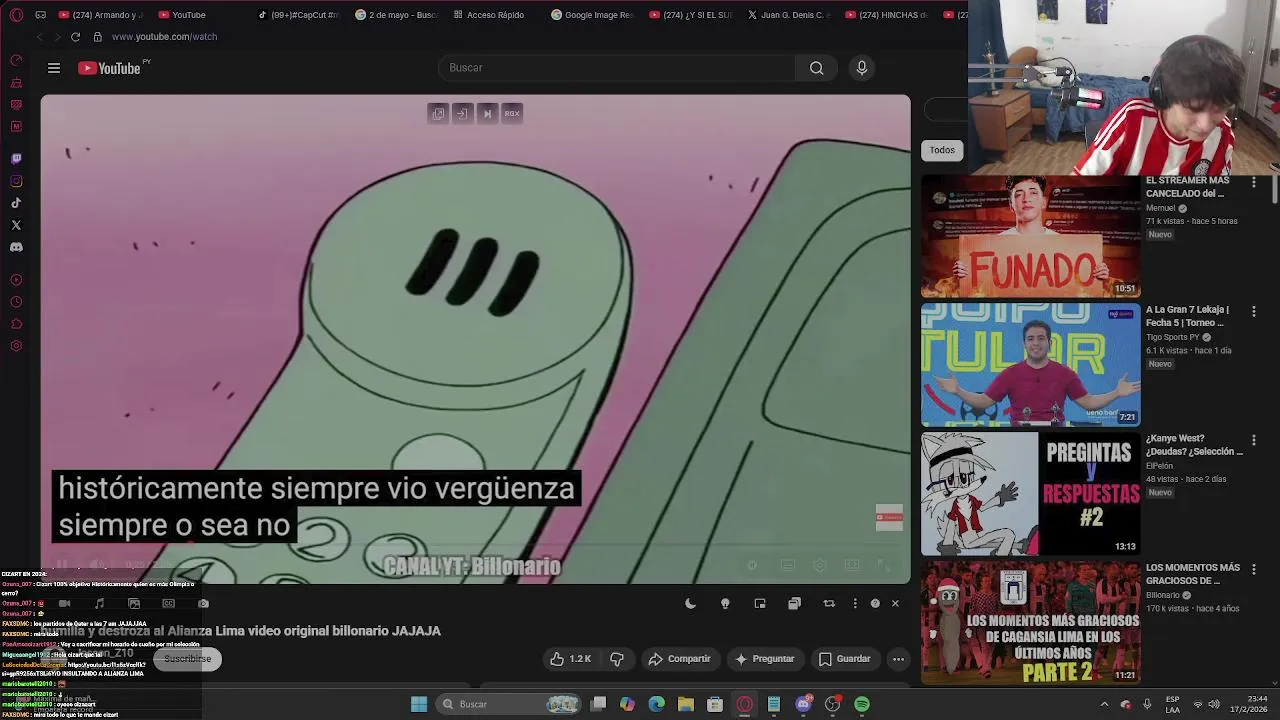This screenshot has width=1280, height=720.
Task: Start voice search with the microphone icon
Action: coord(862,68)
